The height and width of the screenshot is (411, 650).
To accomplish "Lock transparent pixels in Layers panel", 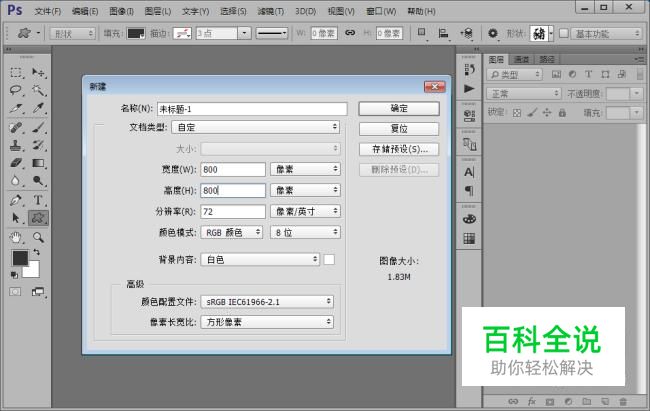I will [x=517, y=112].
